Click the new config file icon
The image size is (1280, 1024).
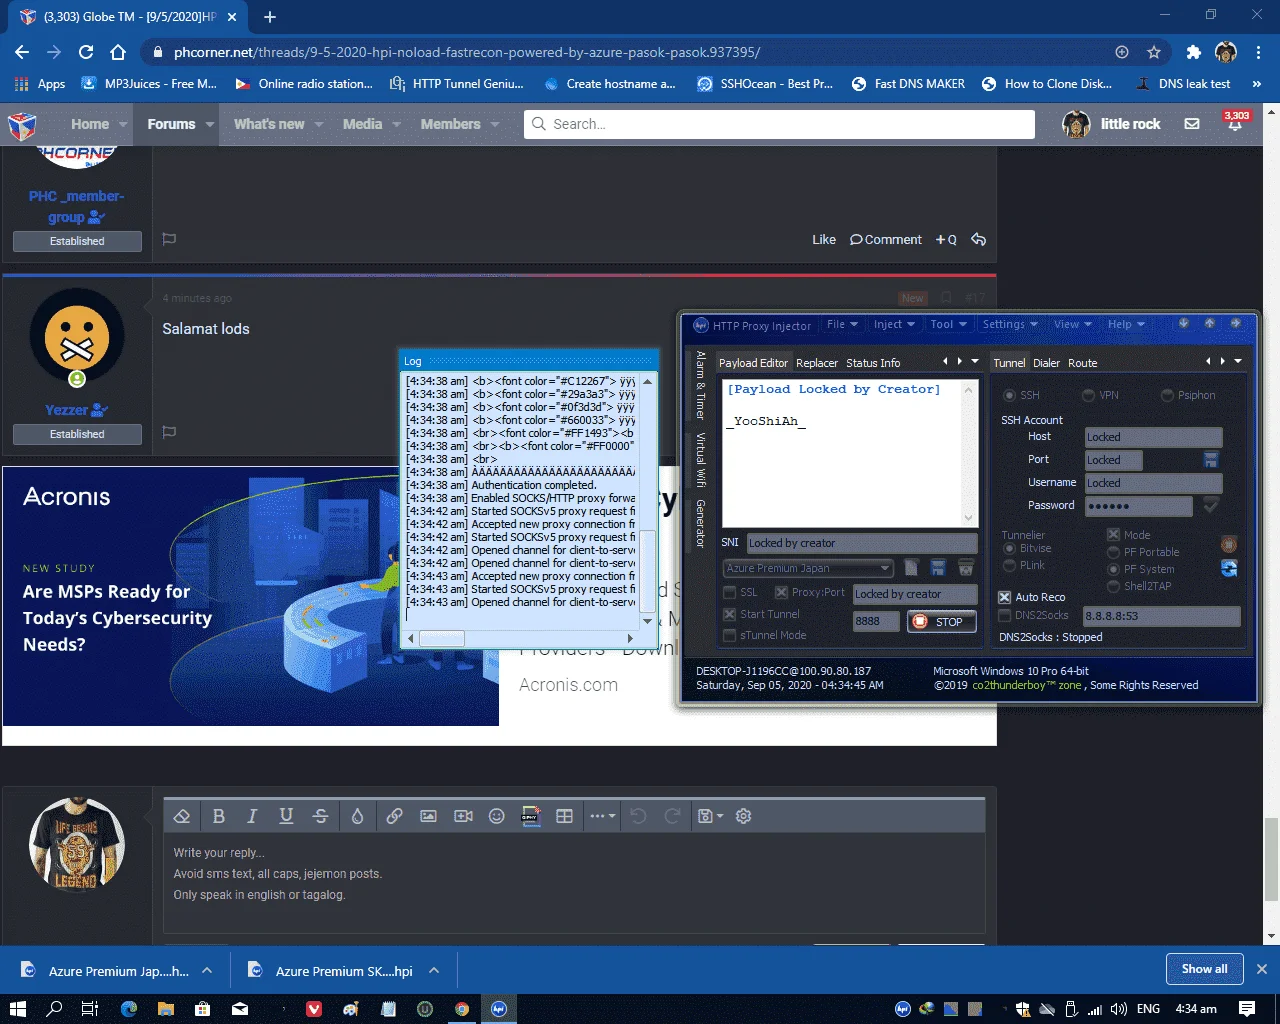[911, 568]
